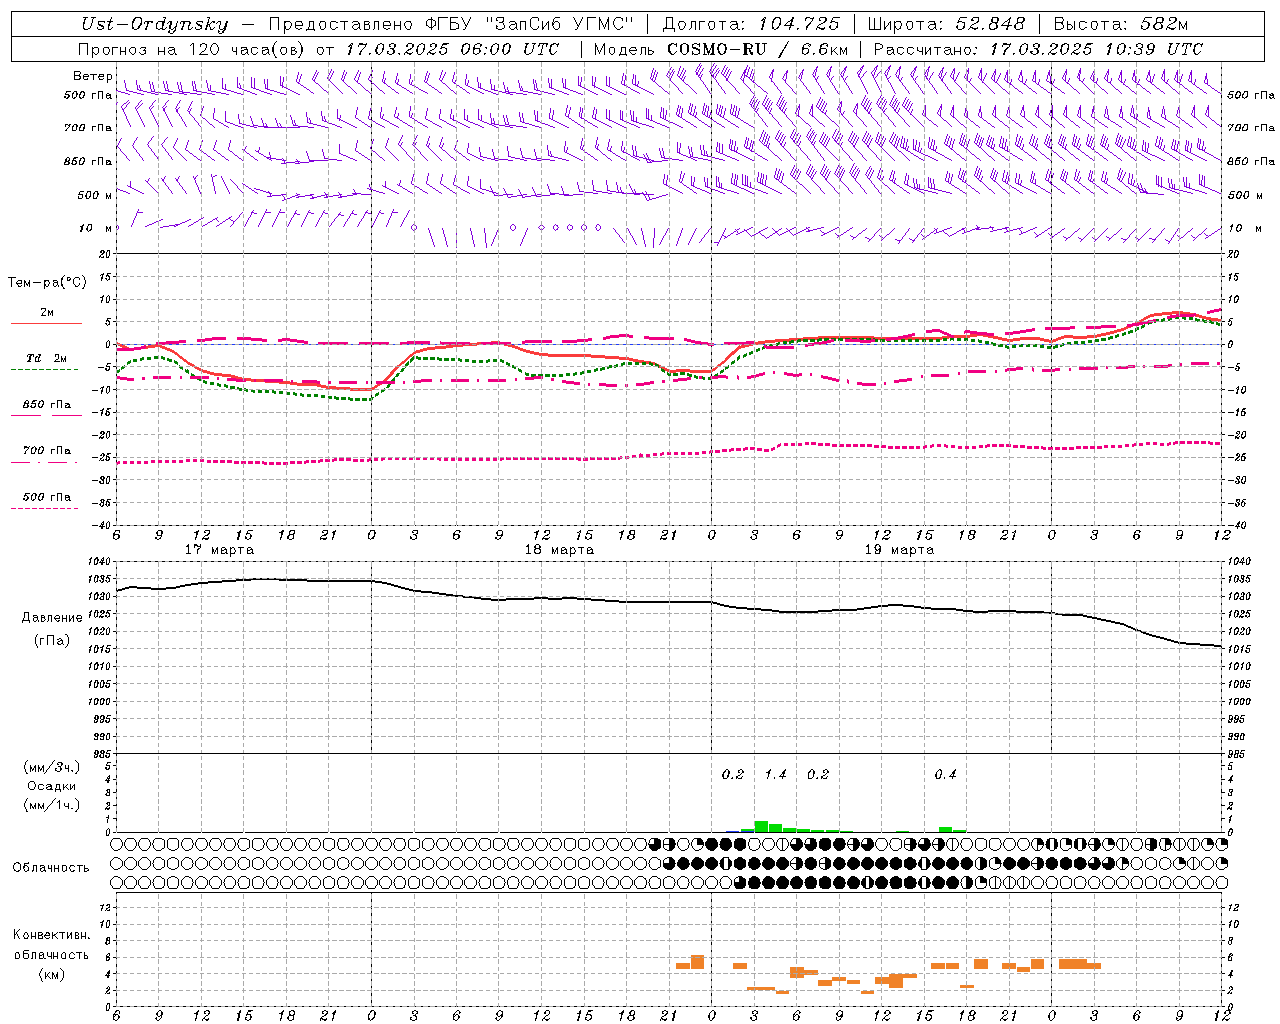Click the date label '18 марта'
The width and height of the screenshot is (1280, 1024).
coord(559,550)
